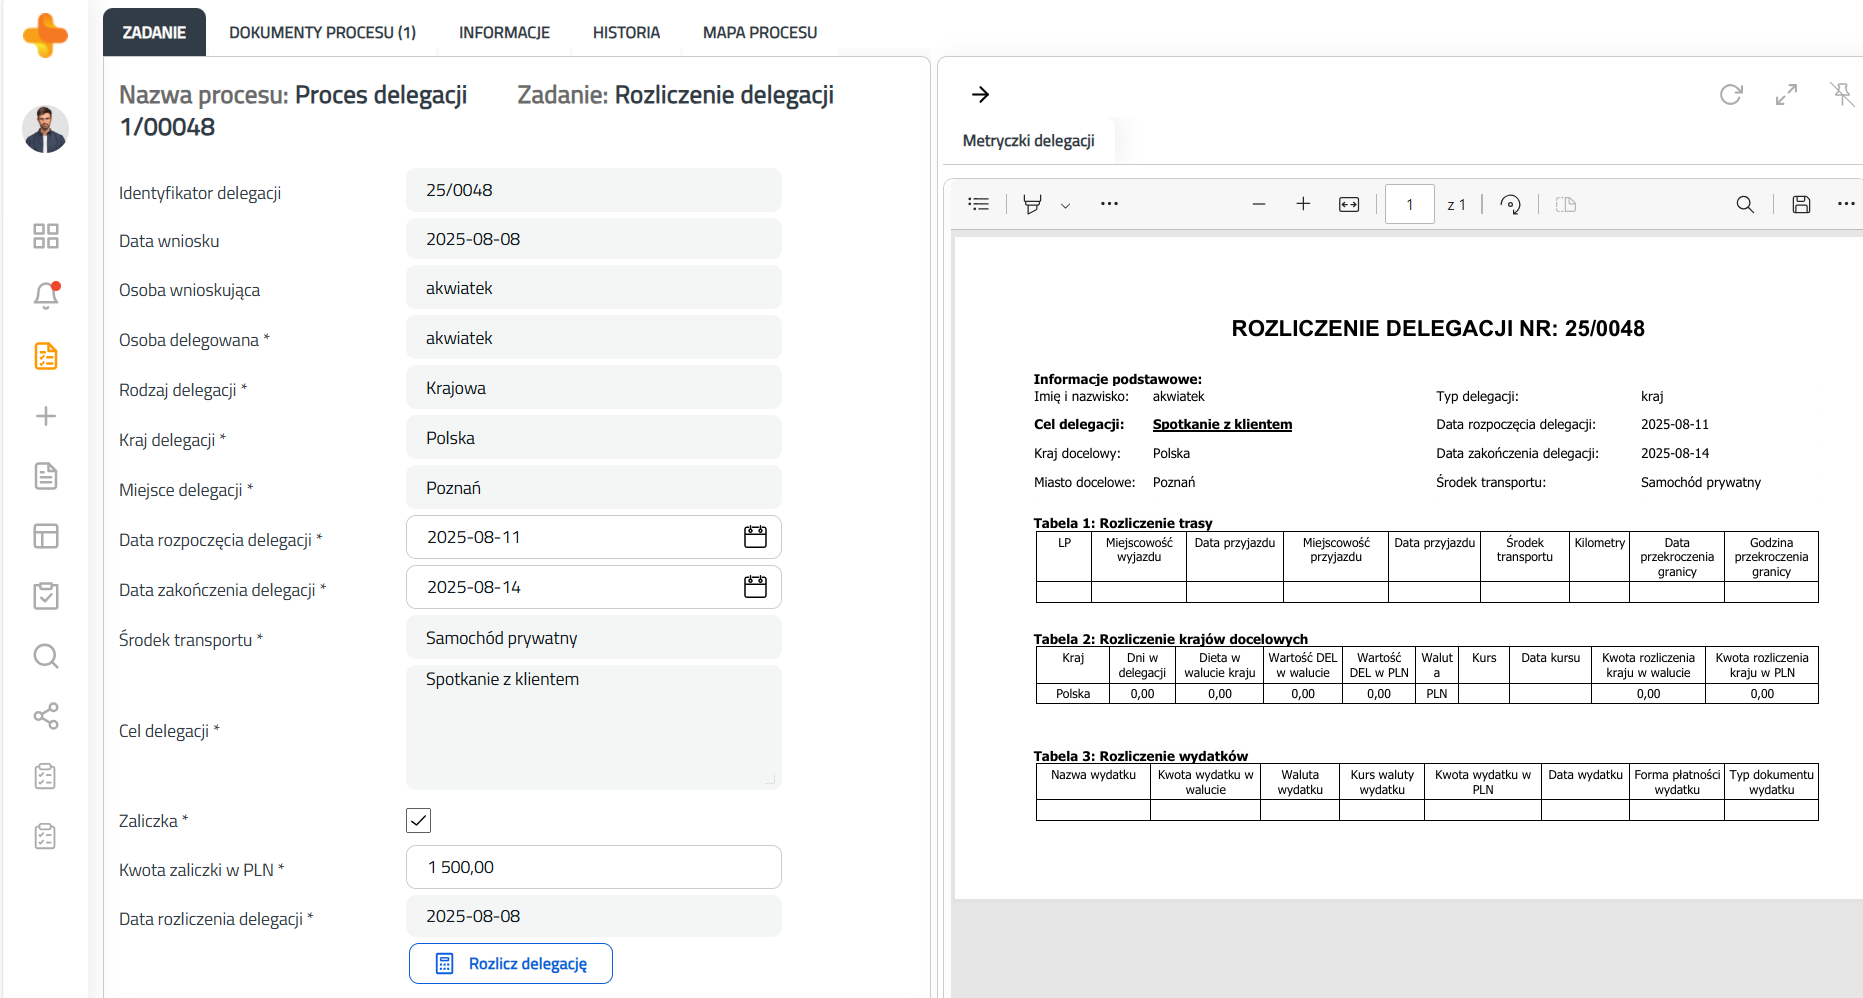Image resolution: width=1863 pixels, height=998 pixels.
Task: Click the PDF title ROZLICZENIE DELEGACJI NR: 25/0048
Action: [x=1438, y=328]
